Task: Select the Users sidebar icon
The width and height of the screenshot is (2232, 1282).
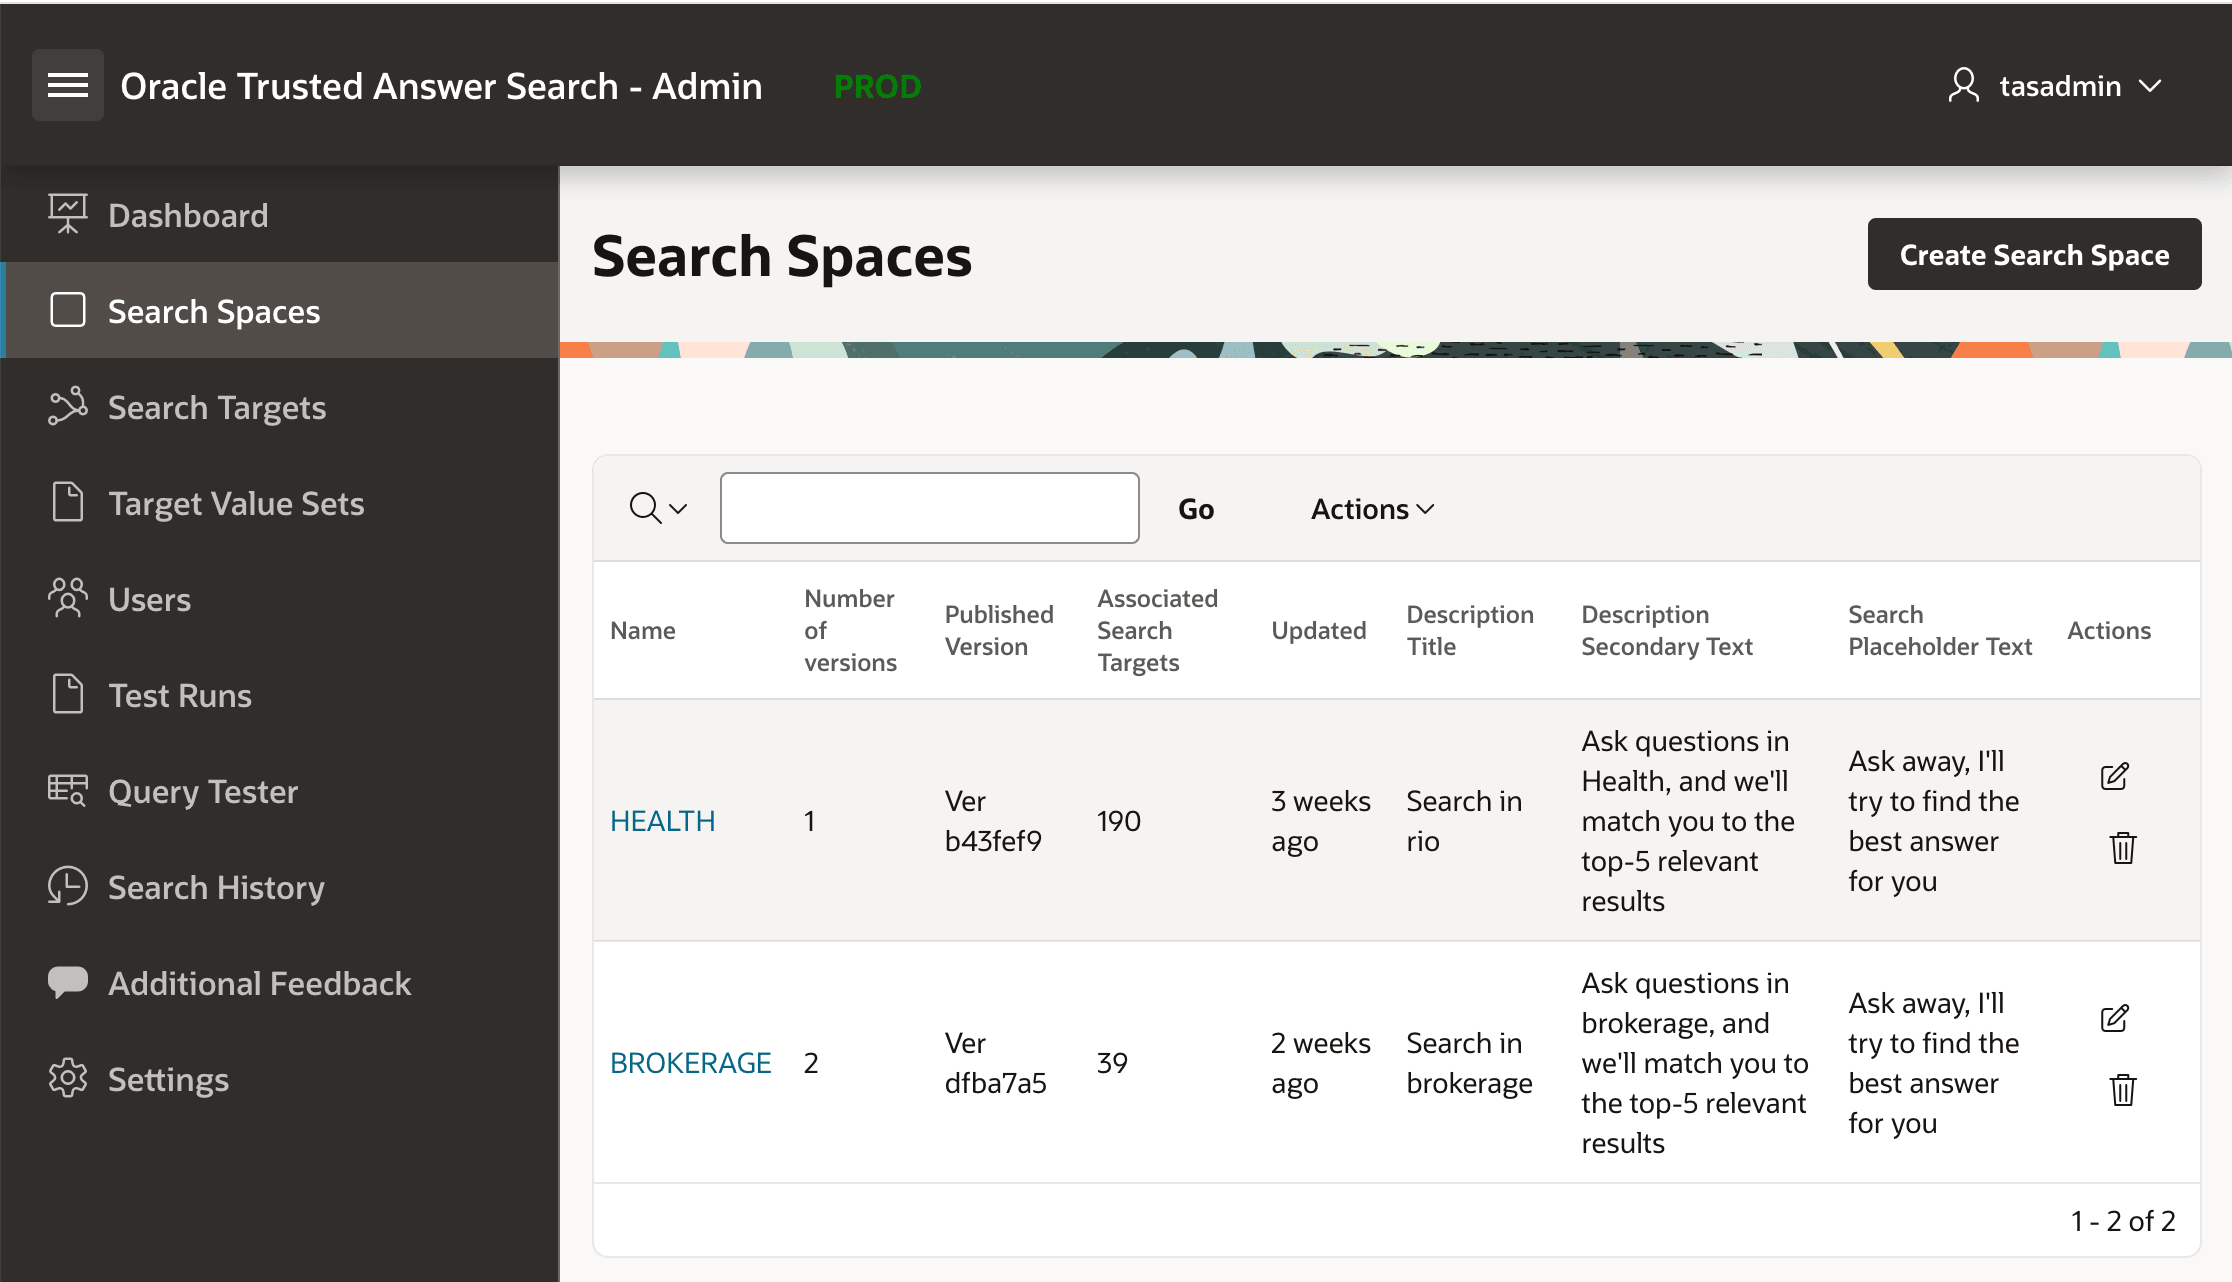Action: [67, 598]
